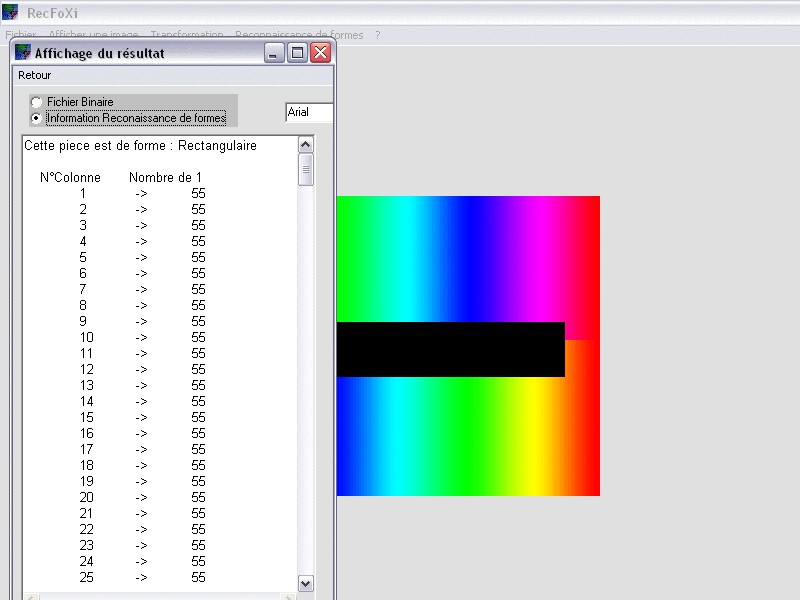Click the scroll down arrow of results list
The height and width of the screenshot is (600, 800).
tap(306, 584)
